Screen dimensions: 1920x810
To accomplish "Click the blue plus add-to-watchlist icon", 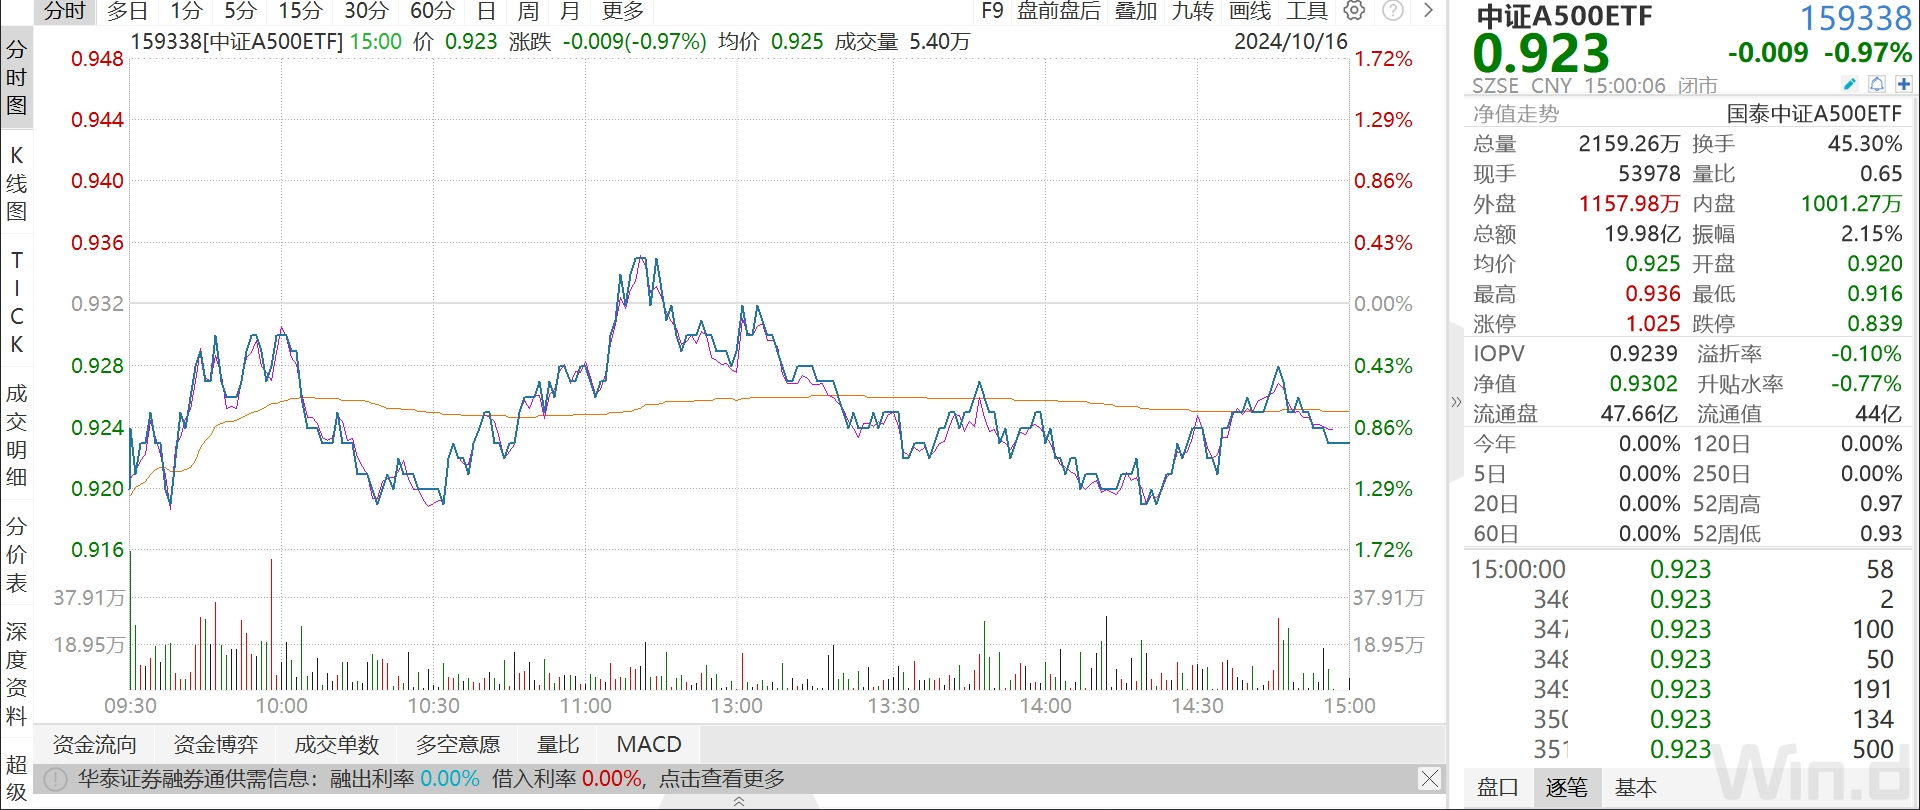I will point(1904,84).
